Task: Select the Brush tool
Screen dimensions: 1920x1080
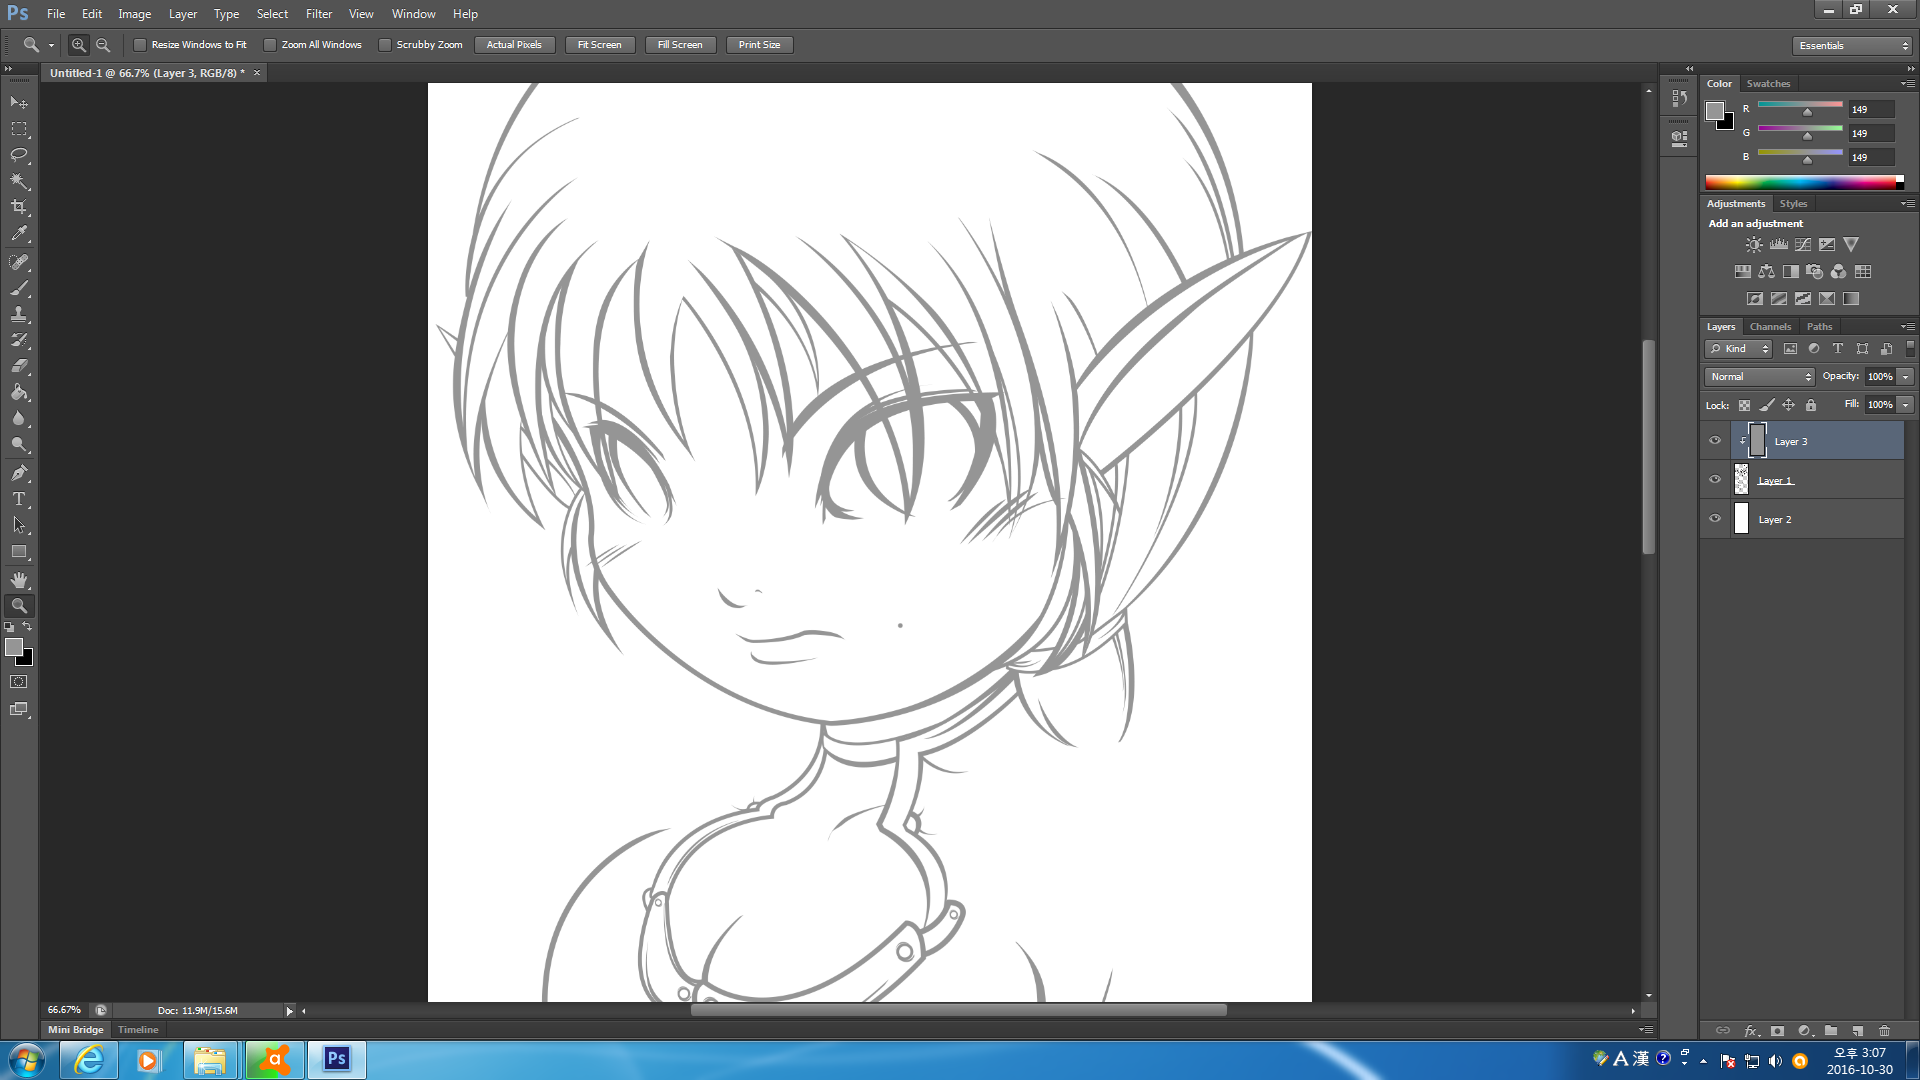Action: [x=19, y=288]
